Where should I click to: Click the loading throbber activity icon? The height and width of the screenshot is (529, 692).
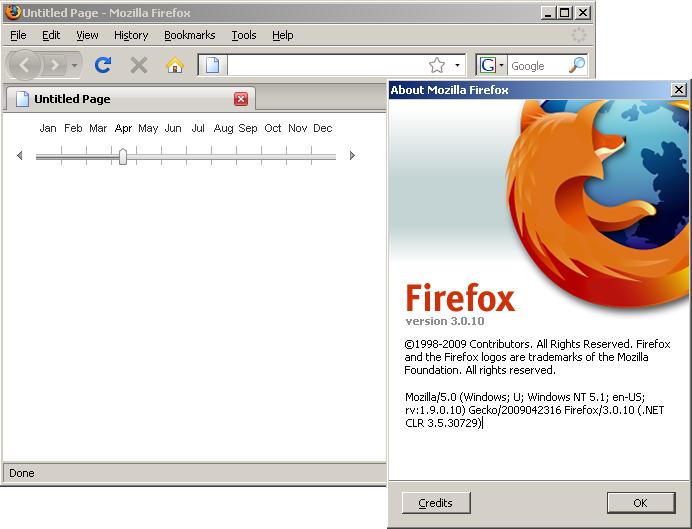[x=579, y=35]
